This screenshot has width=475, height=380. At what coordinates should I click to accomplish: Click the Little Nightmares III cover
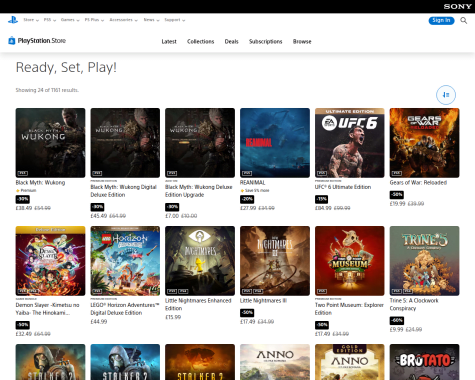[275, 261]
